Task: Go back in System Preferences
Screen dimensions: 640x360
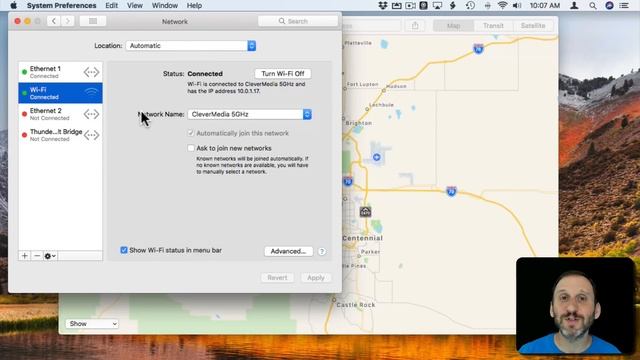Action: pos(53,21)
